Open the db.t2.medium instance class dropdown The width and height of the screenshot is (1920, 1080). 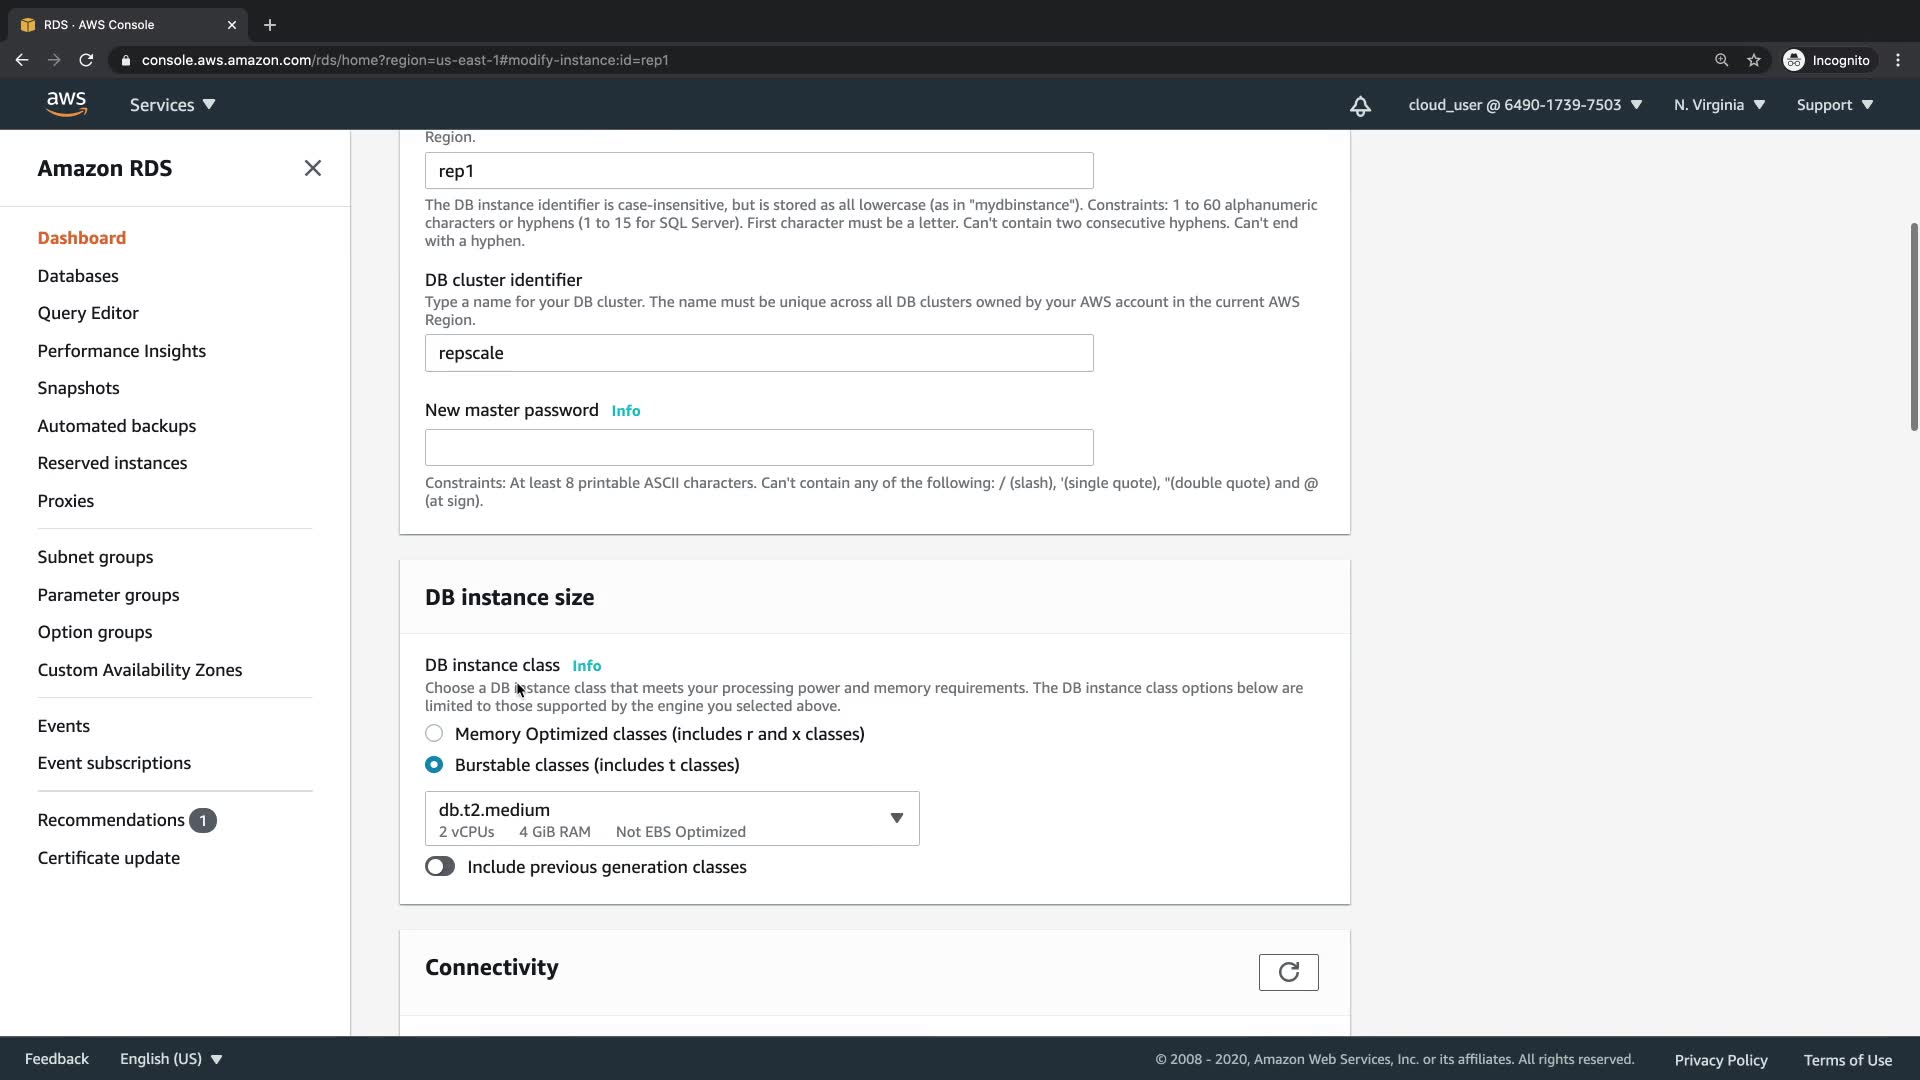(672, 819)
